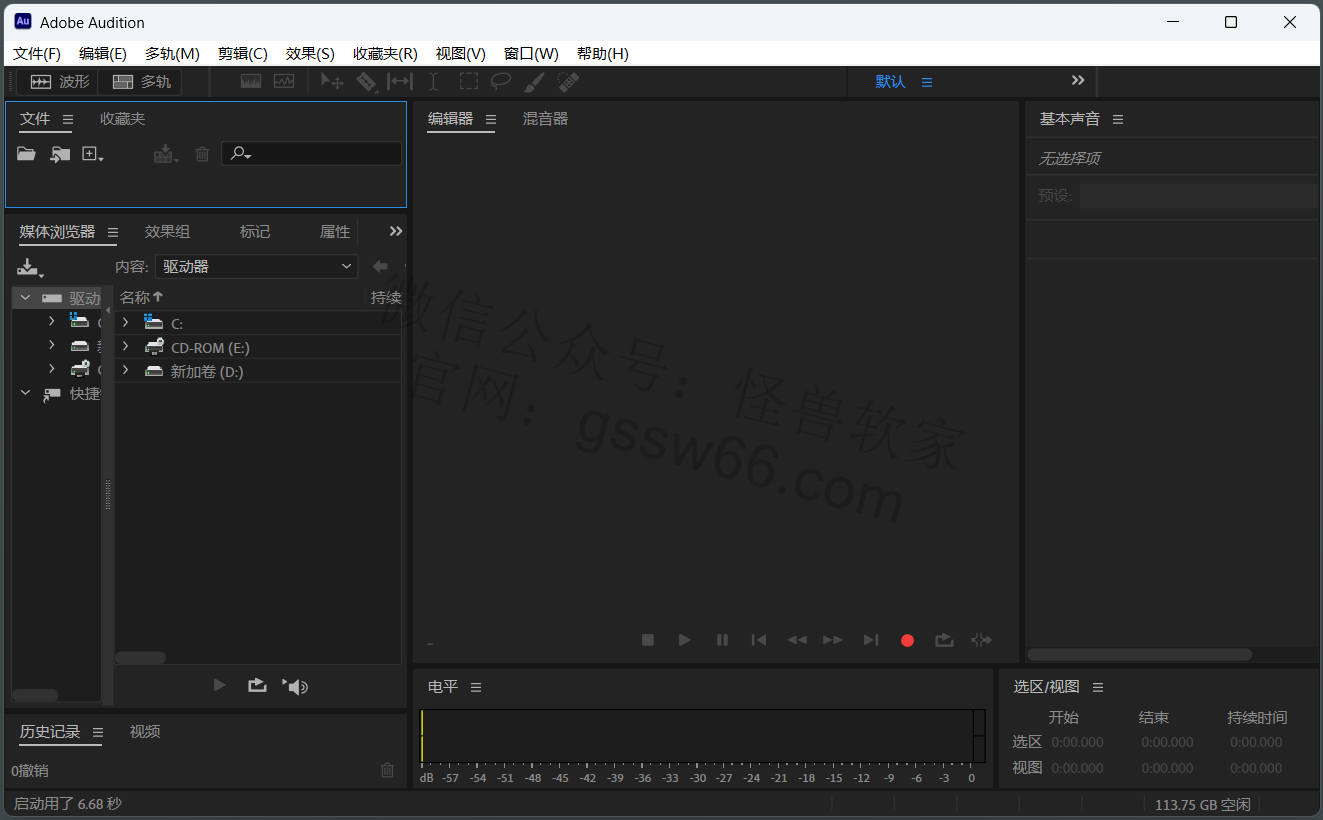Switch to Waveform (波形) editor view
The width and height of the screenshot is (1323, 820).
point(59,82)
